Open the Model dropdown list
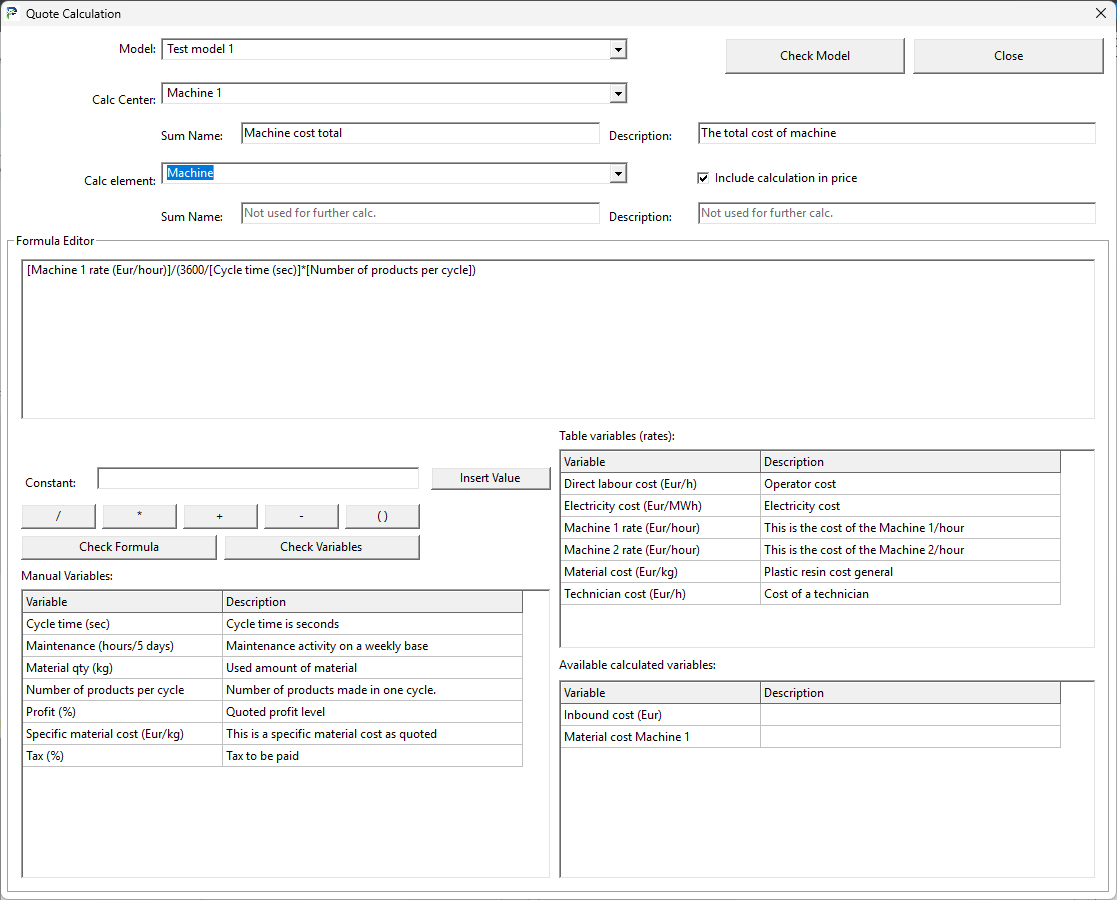The height and width of the screenshot is (900, 1117). click(x=617, y=49)
